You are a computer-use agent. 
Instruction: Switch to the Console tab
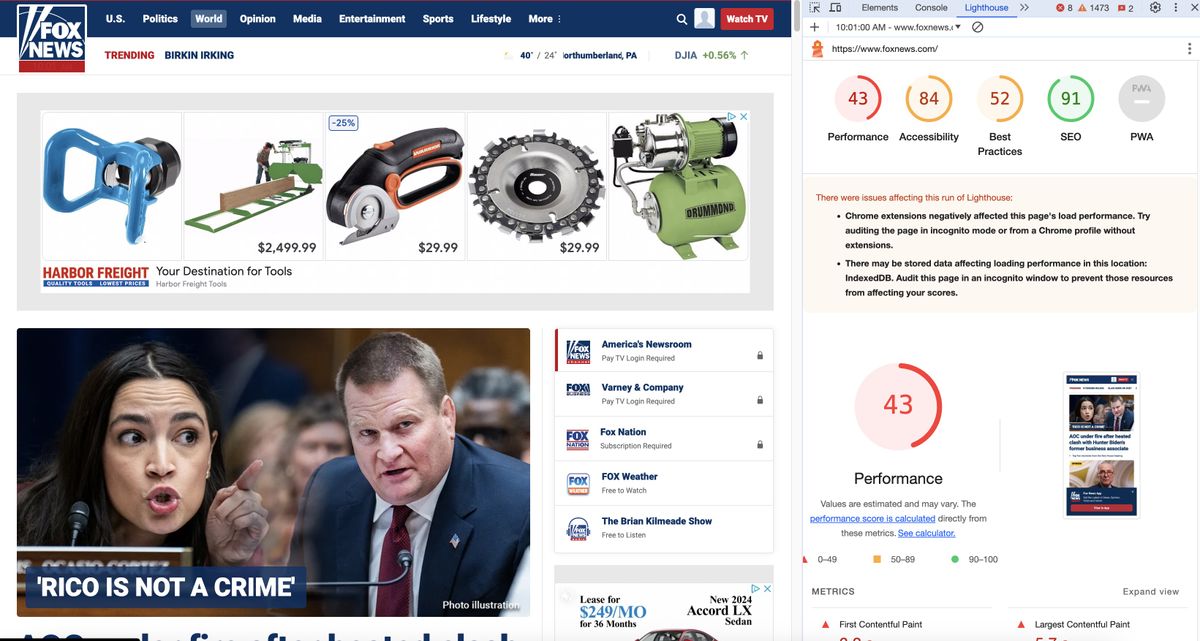[x=931, y=7]
